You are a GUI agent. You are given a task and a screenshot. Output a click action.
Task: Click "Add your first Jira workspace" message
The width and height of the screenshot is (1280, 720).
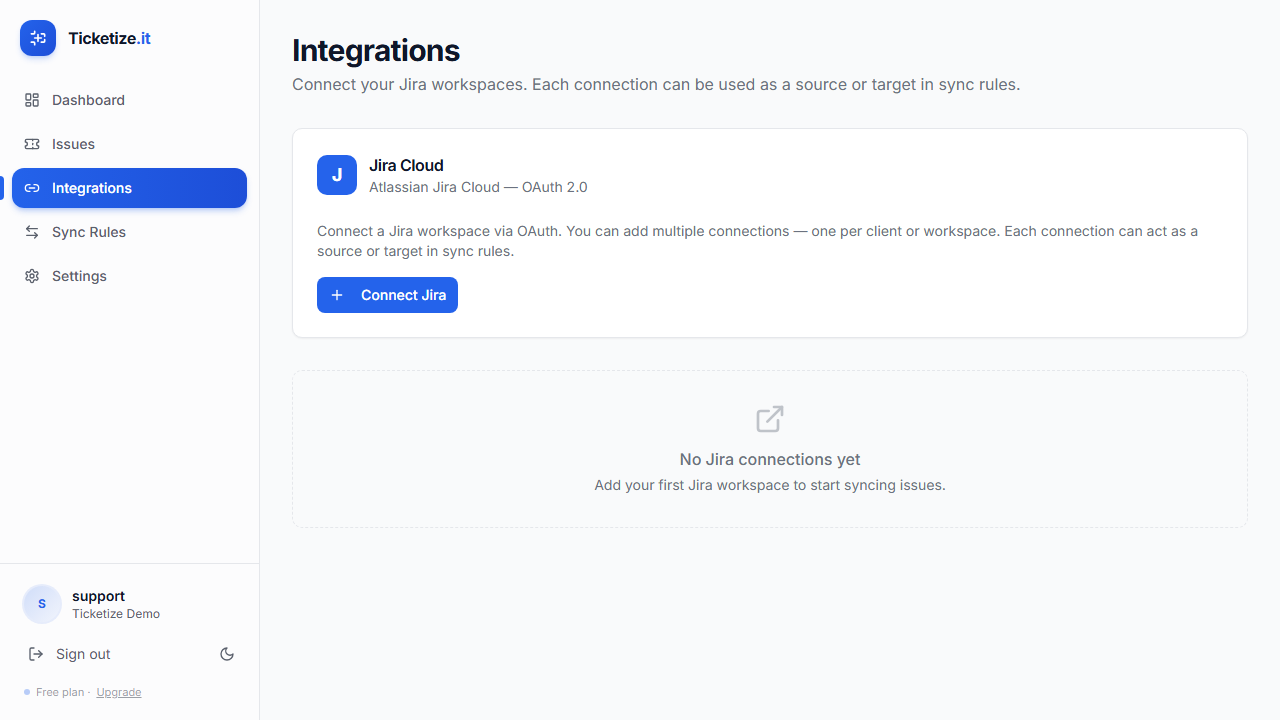point(770,485)
